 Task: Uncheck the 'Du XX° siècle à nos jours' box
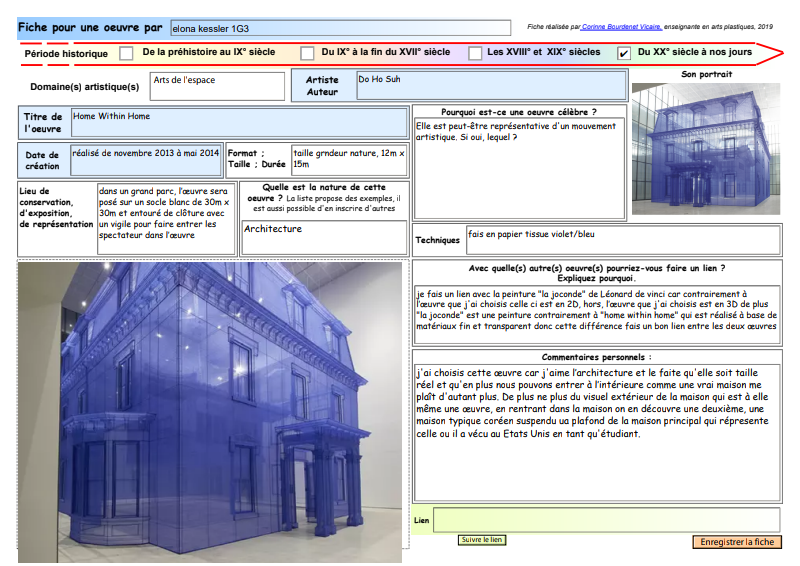624,53
